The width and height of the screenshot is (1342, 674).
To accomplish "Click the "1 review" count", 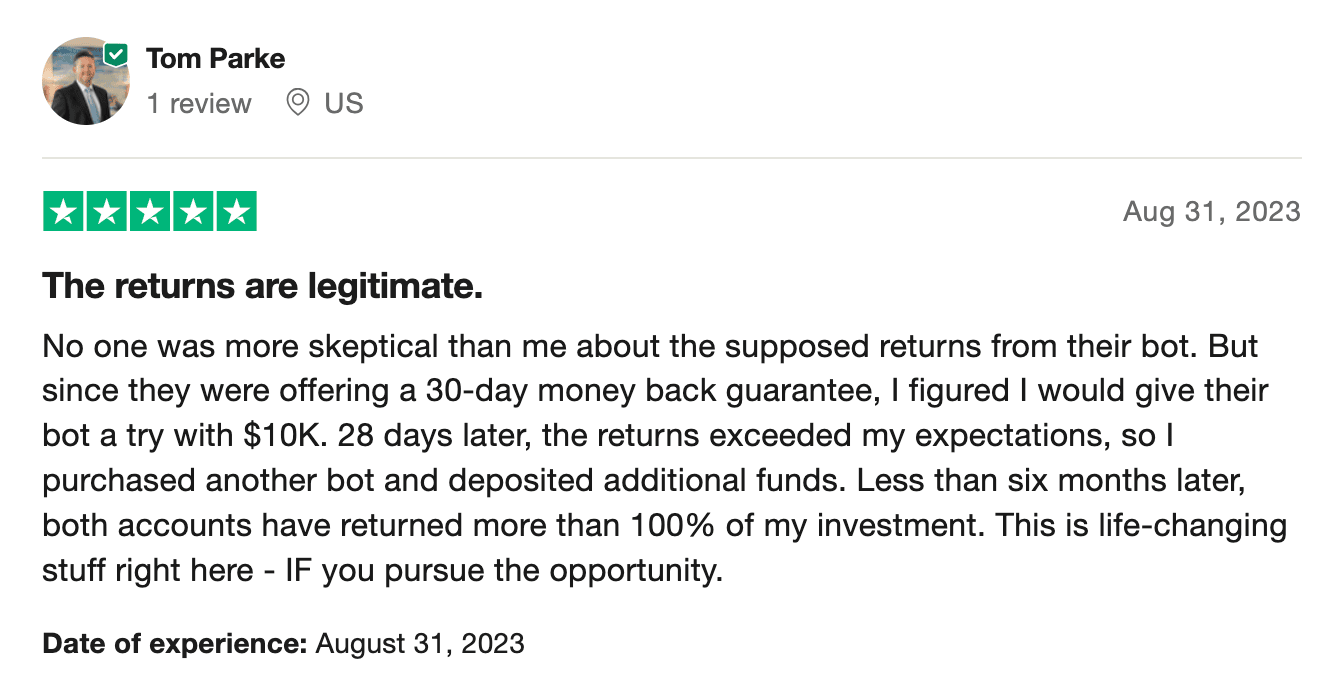I will click(199, 103).
